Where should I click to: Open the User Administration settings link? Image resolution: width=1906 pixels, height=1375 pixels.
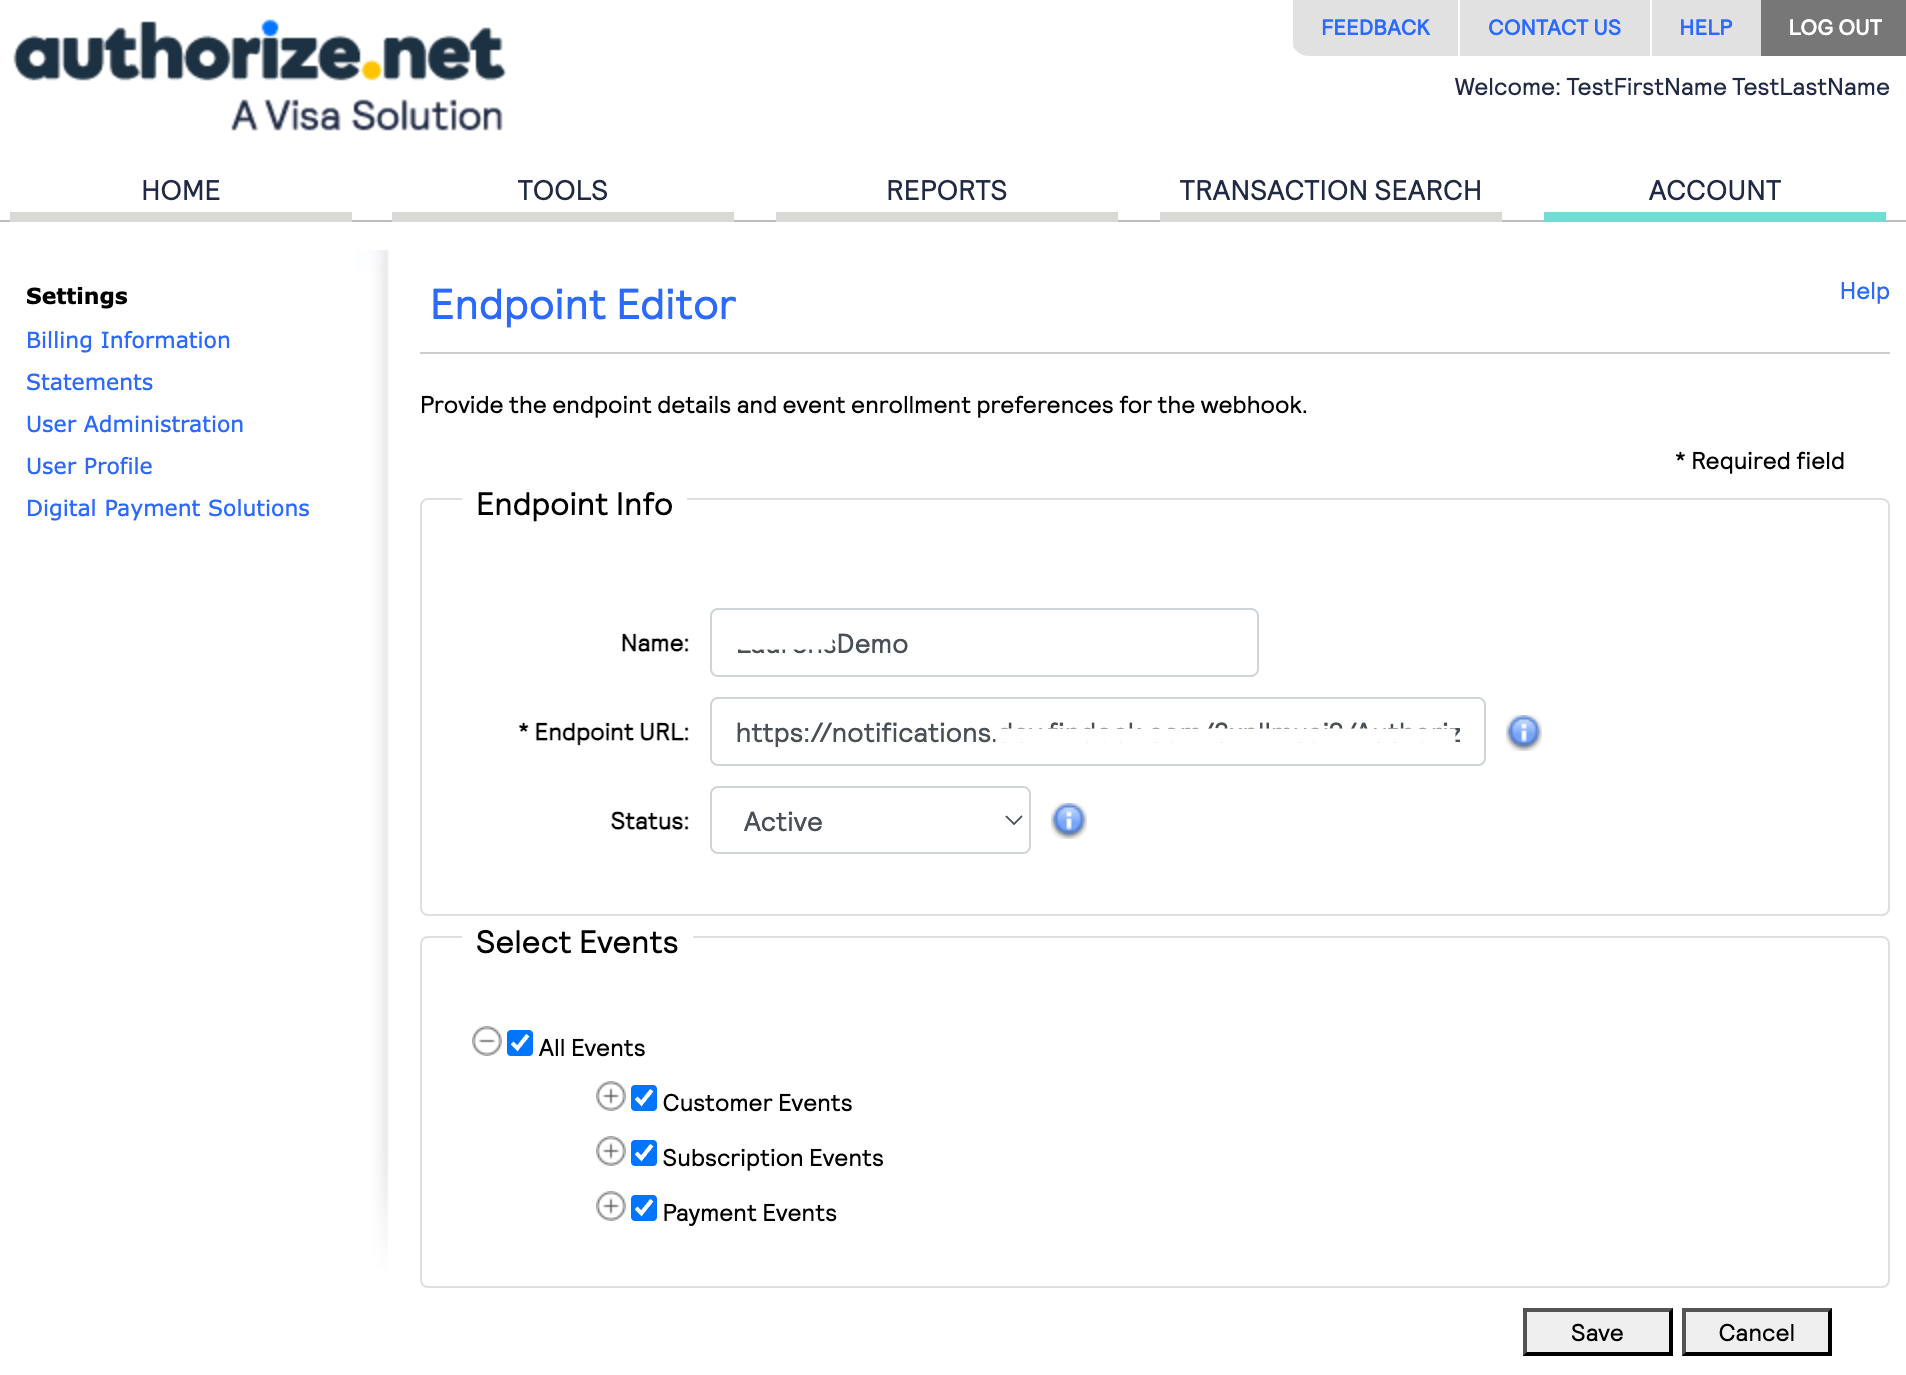135,424
